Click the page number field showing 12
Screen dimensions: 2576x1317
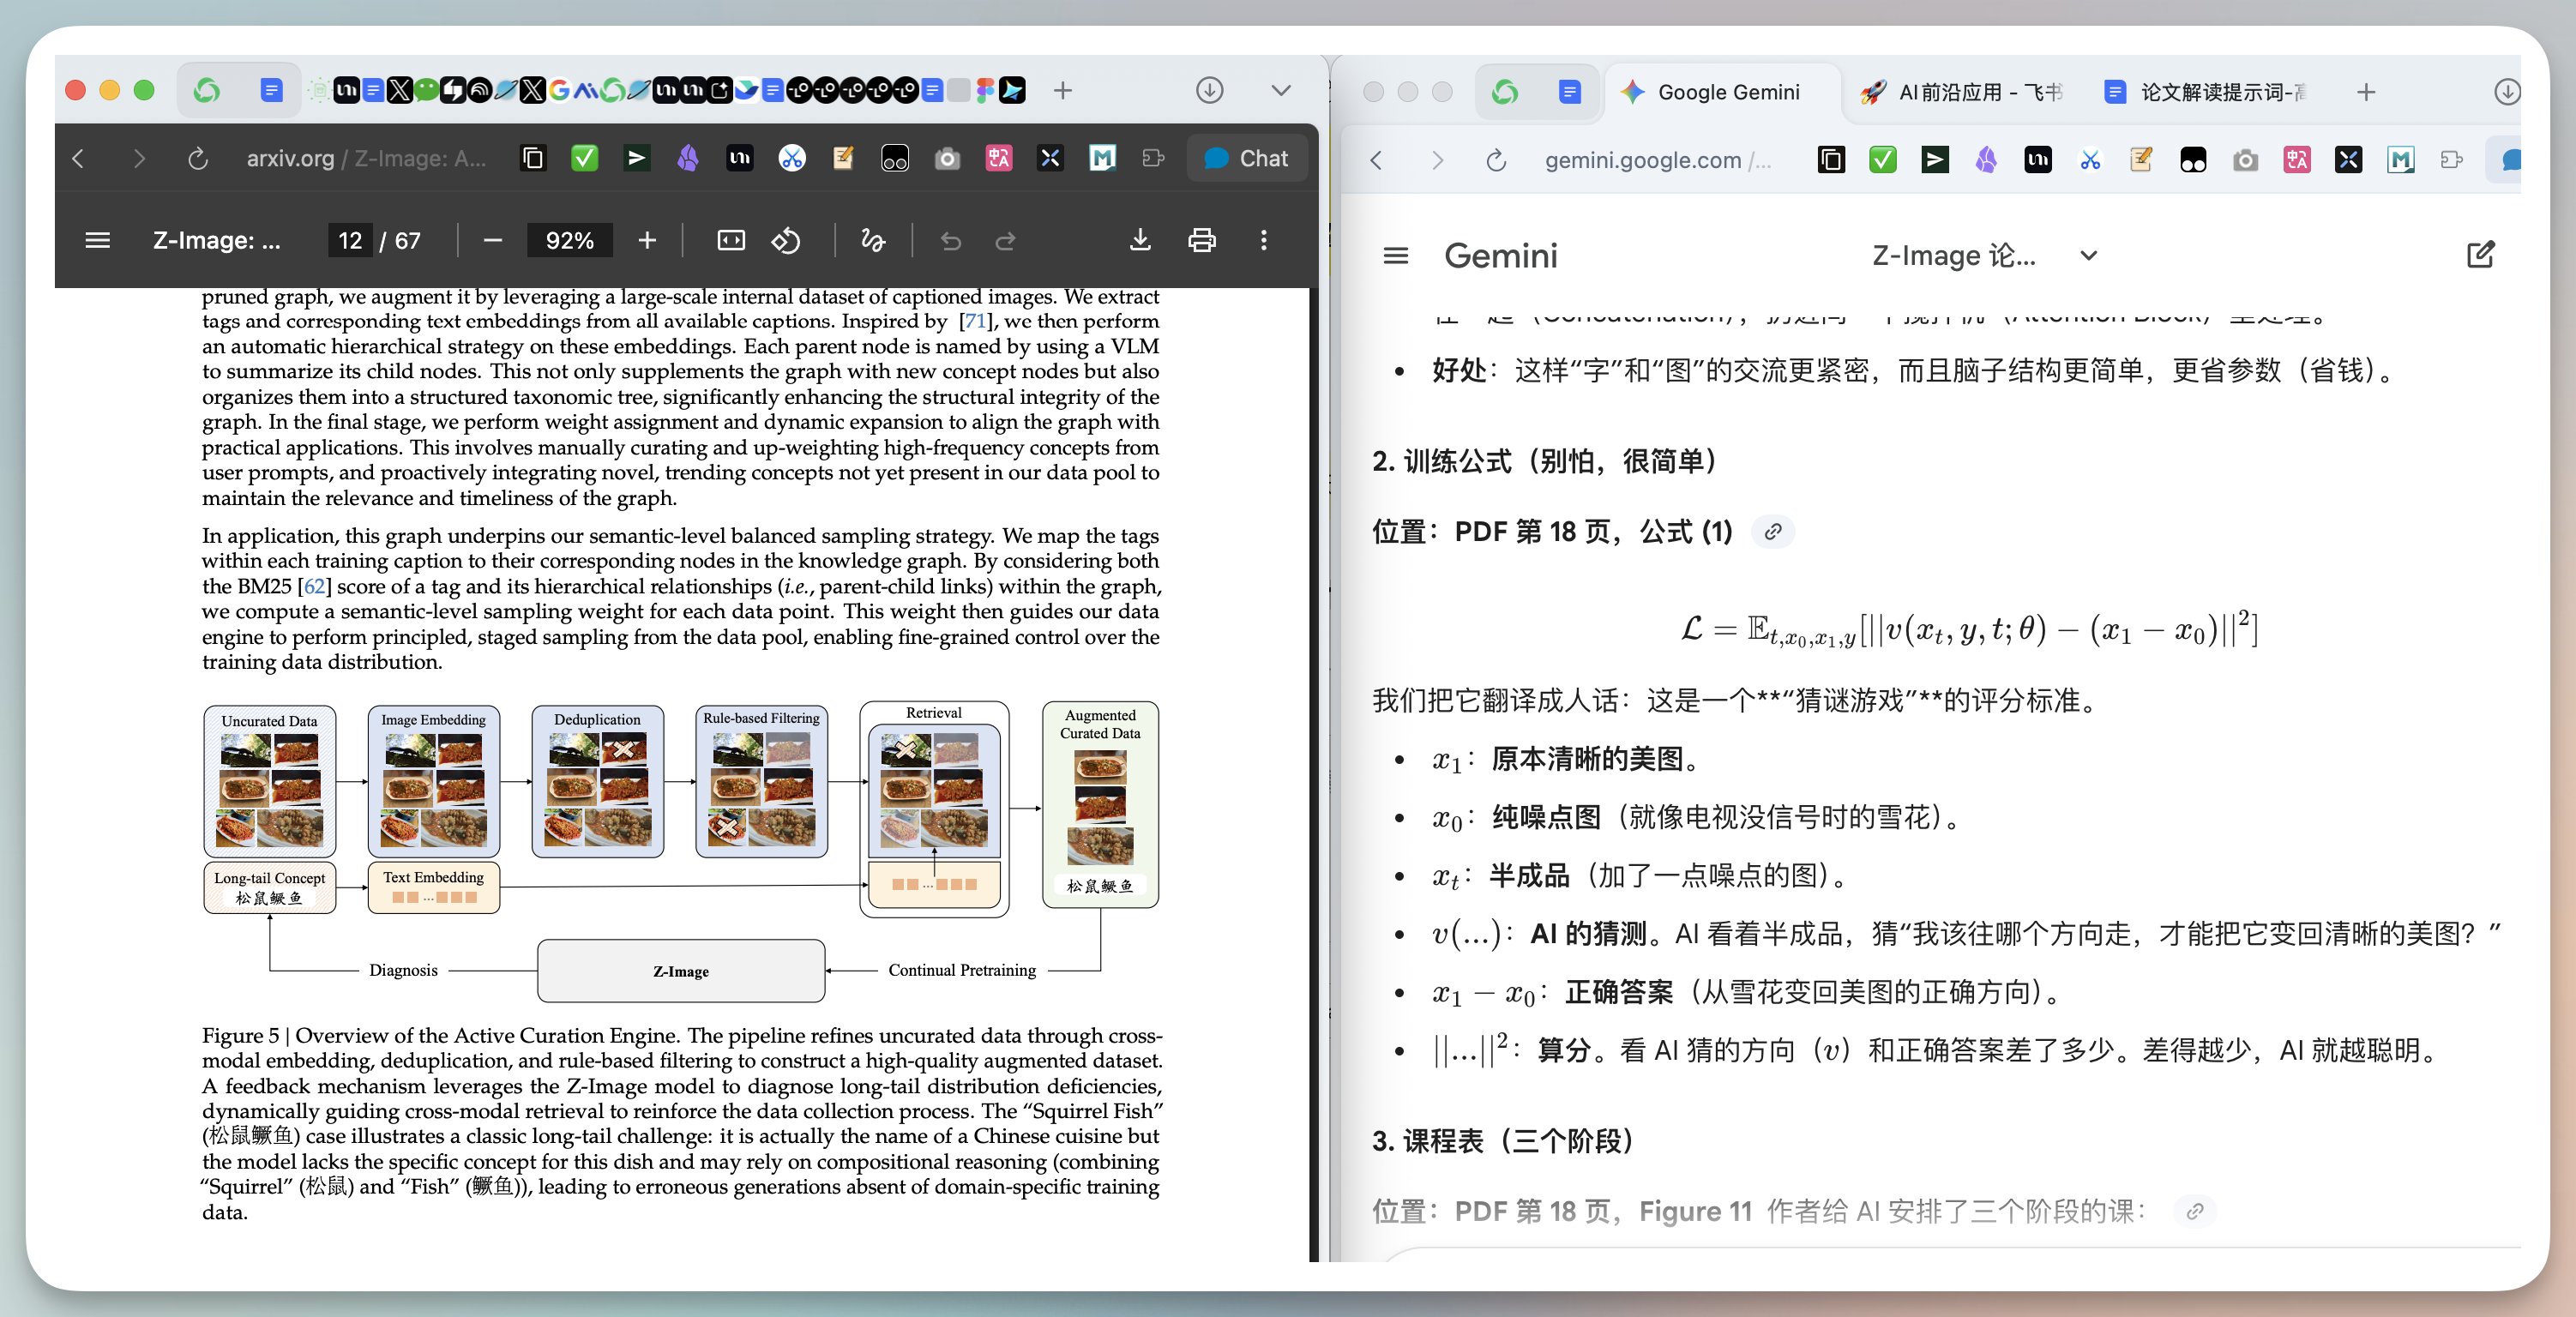(350, 240)
